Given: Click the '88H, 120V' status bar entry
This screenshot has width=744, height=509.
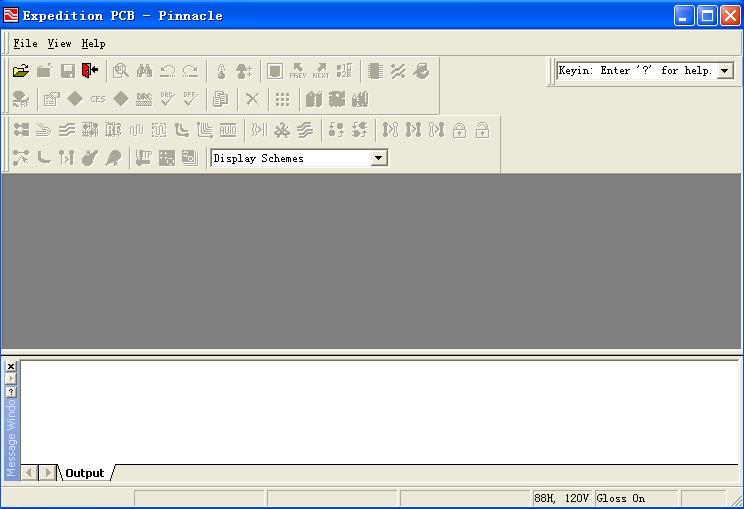Looking at the screenshot, I should click(562, 498).
